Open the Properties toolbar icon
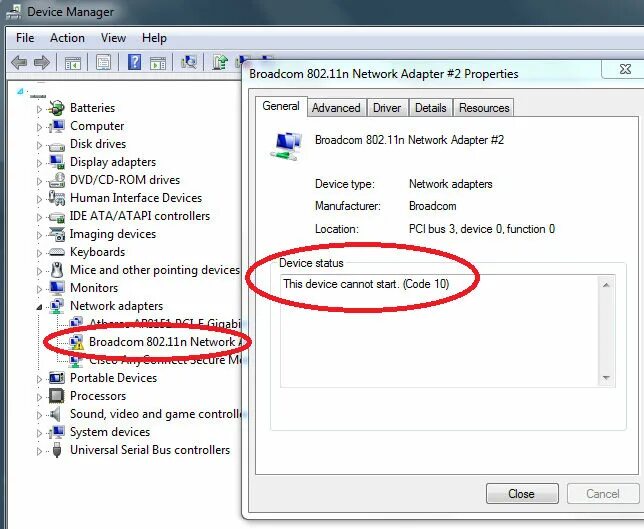Screen dimensions: 644x529 (x=104, y=63)
